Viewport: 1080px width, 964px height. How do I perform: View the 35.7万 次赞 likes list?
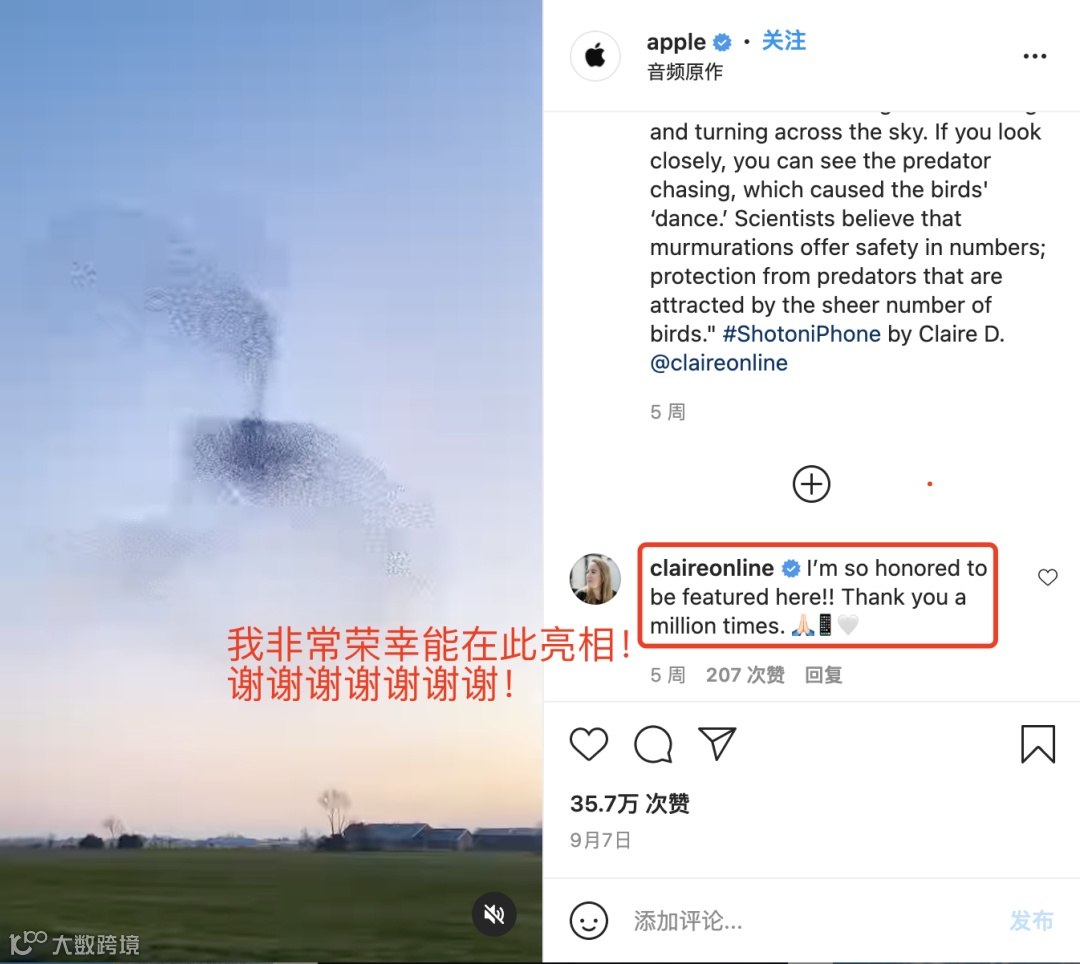(x=630, y=804)
